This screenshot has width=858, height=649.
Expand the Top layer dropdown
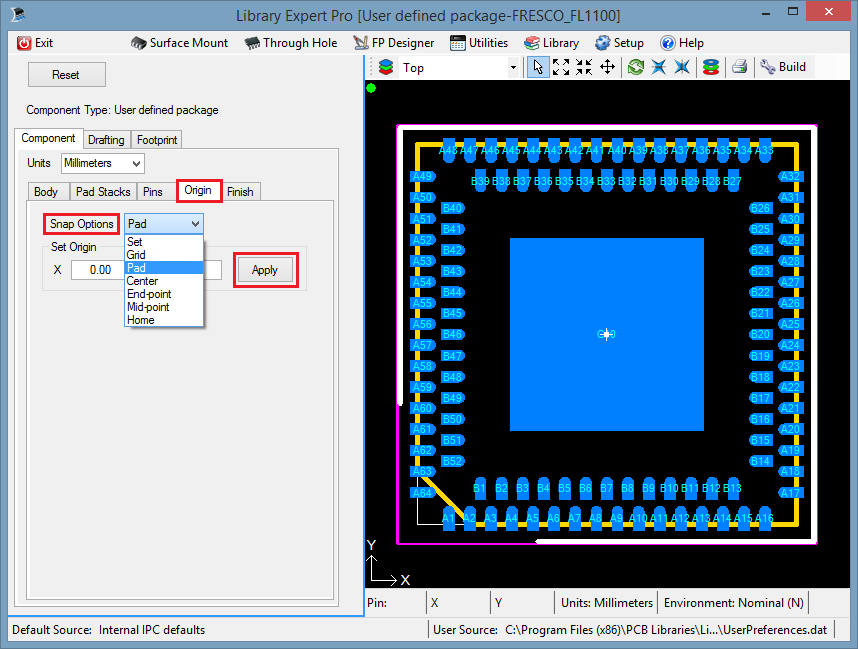point(513,68)
